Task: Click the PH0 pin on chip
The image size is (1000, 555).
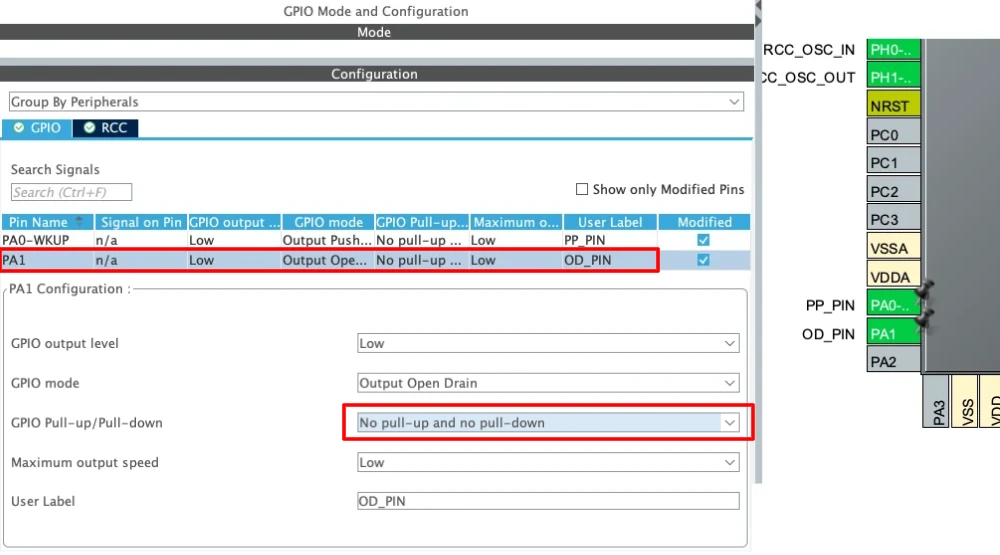Action: click(893, 50)
